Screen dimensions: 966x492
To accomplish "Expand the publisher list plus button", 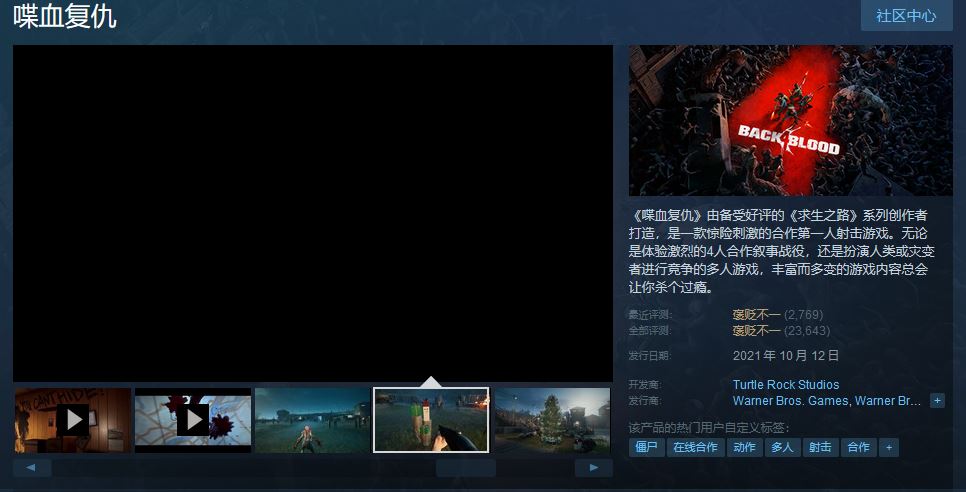I will coord(937,401).
